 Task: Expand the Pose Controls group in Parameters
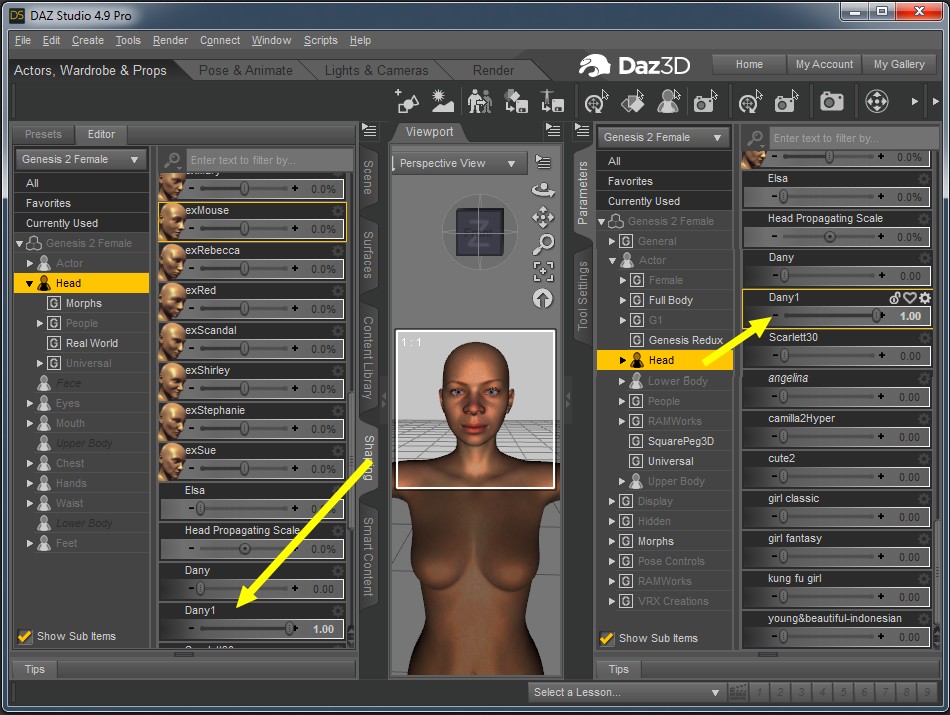612,561
